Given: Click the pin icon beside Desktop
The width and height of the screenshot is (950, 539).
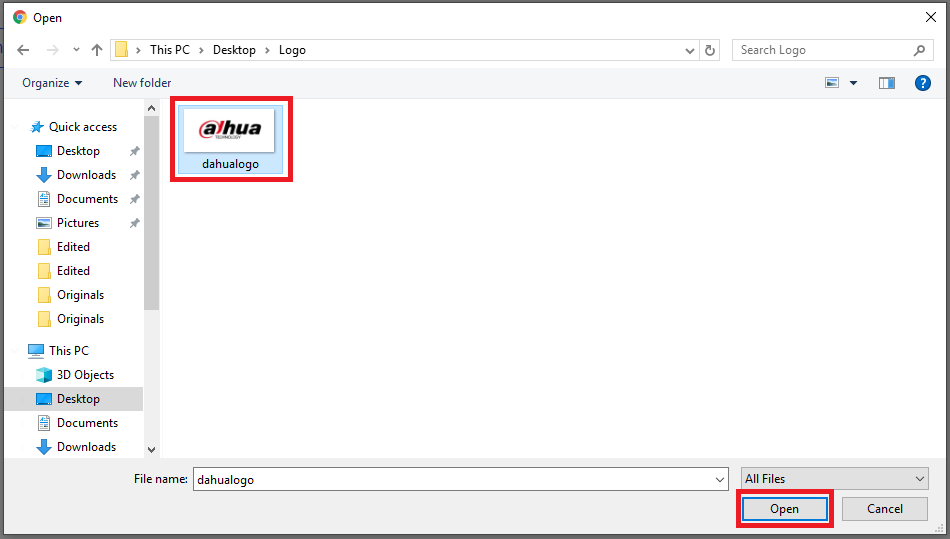Looking at the screenshot, I should [135, 151].
